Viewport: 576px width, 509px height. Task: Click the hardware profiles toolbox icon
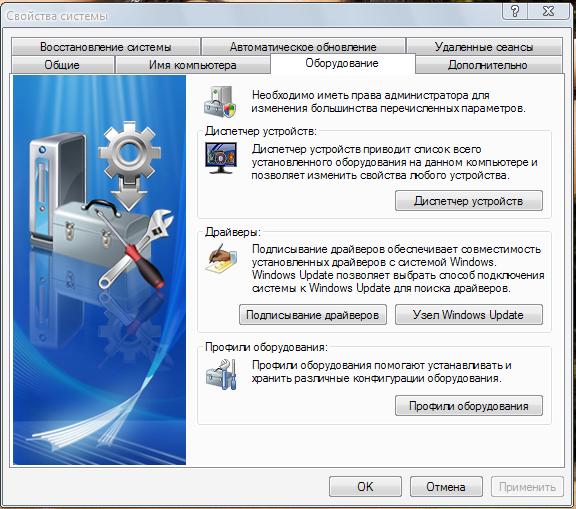click(221, 374)
